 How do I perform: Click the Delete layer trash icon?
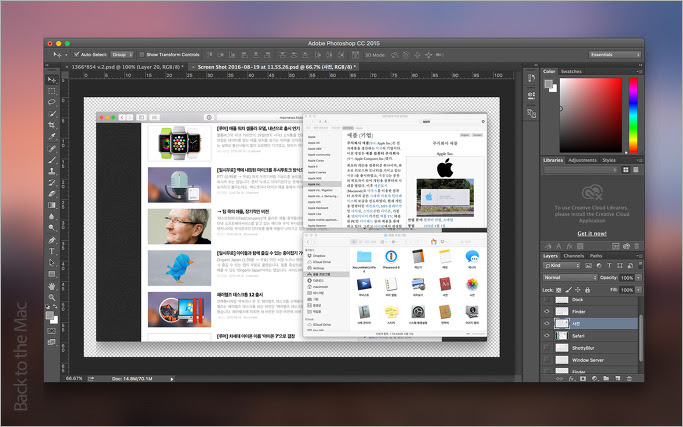(x=629, y=379)
